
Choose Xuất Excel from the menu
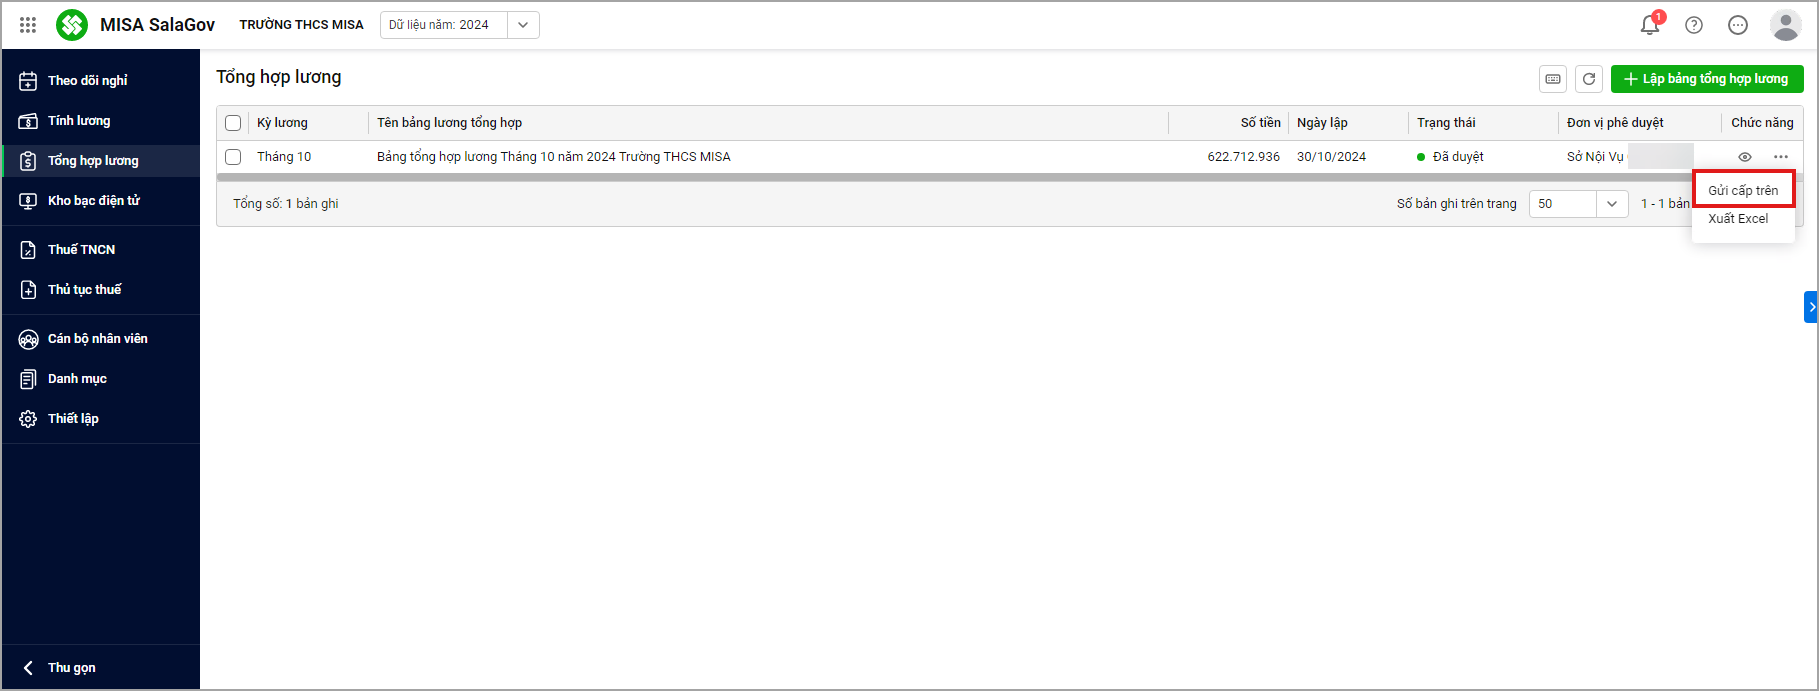1738,219
